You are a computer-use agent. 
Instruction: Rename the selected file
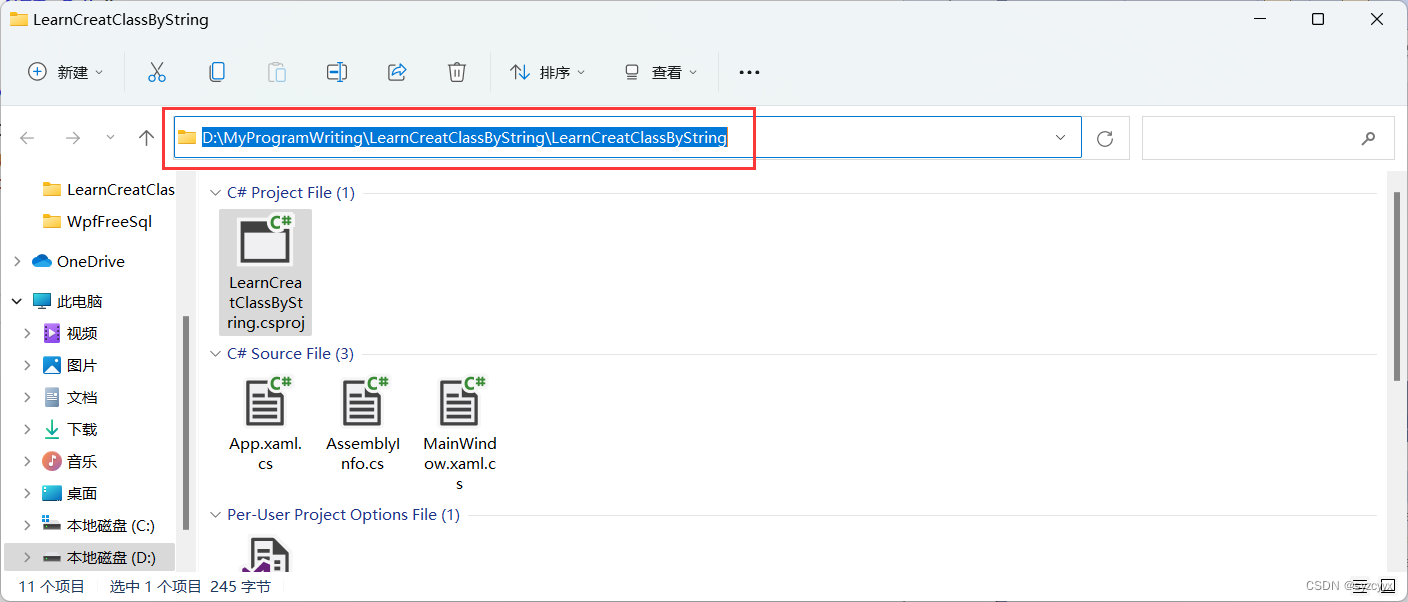click(337, 71)
